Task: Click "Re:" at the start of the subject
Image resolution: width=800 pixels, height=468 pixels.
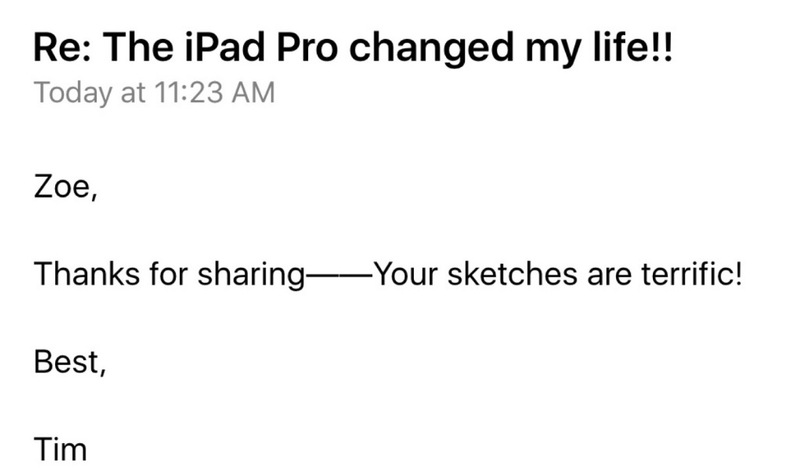Action: 63,47
